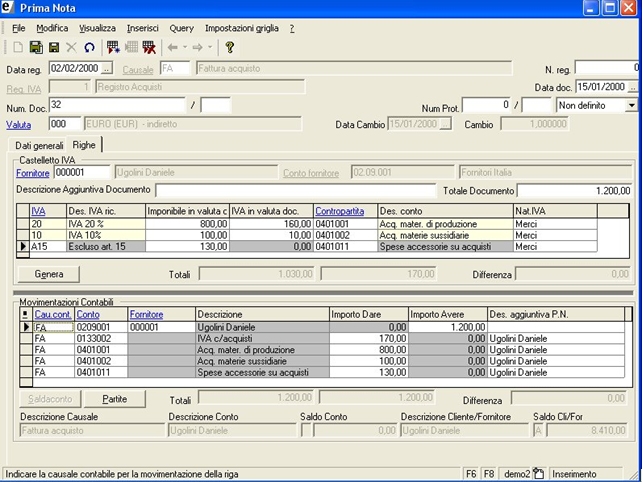Open the Impostazioni griglia menu
Viewport: 643px width, 482px height.
point(241,28)
